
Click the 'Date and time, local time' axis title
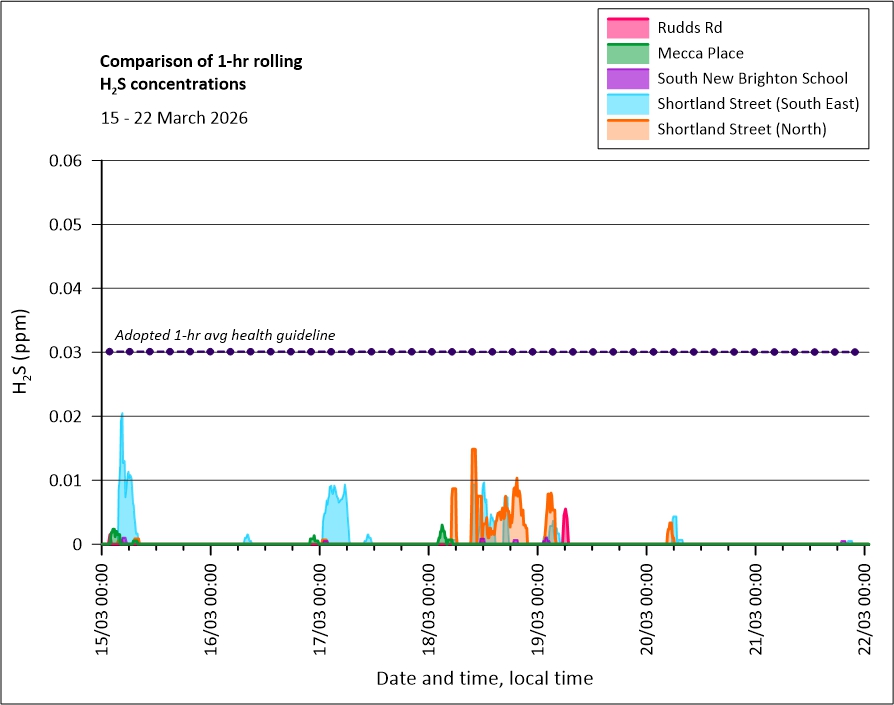pos(484,679)
